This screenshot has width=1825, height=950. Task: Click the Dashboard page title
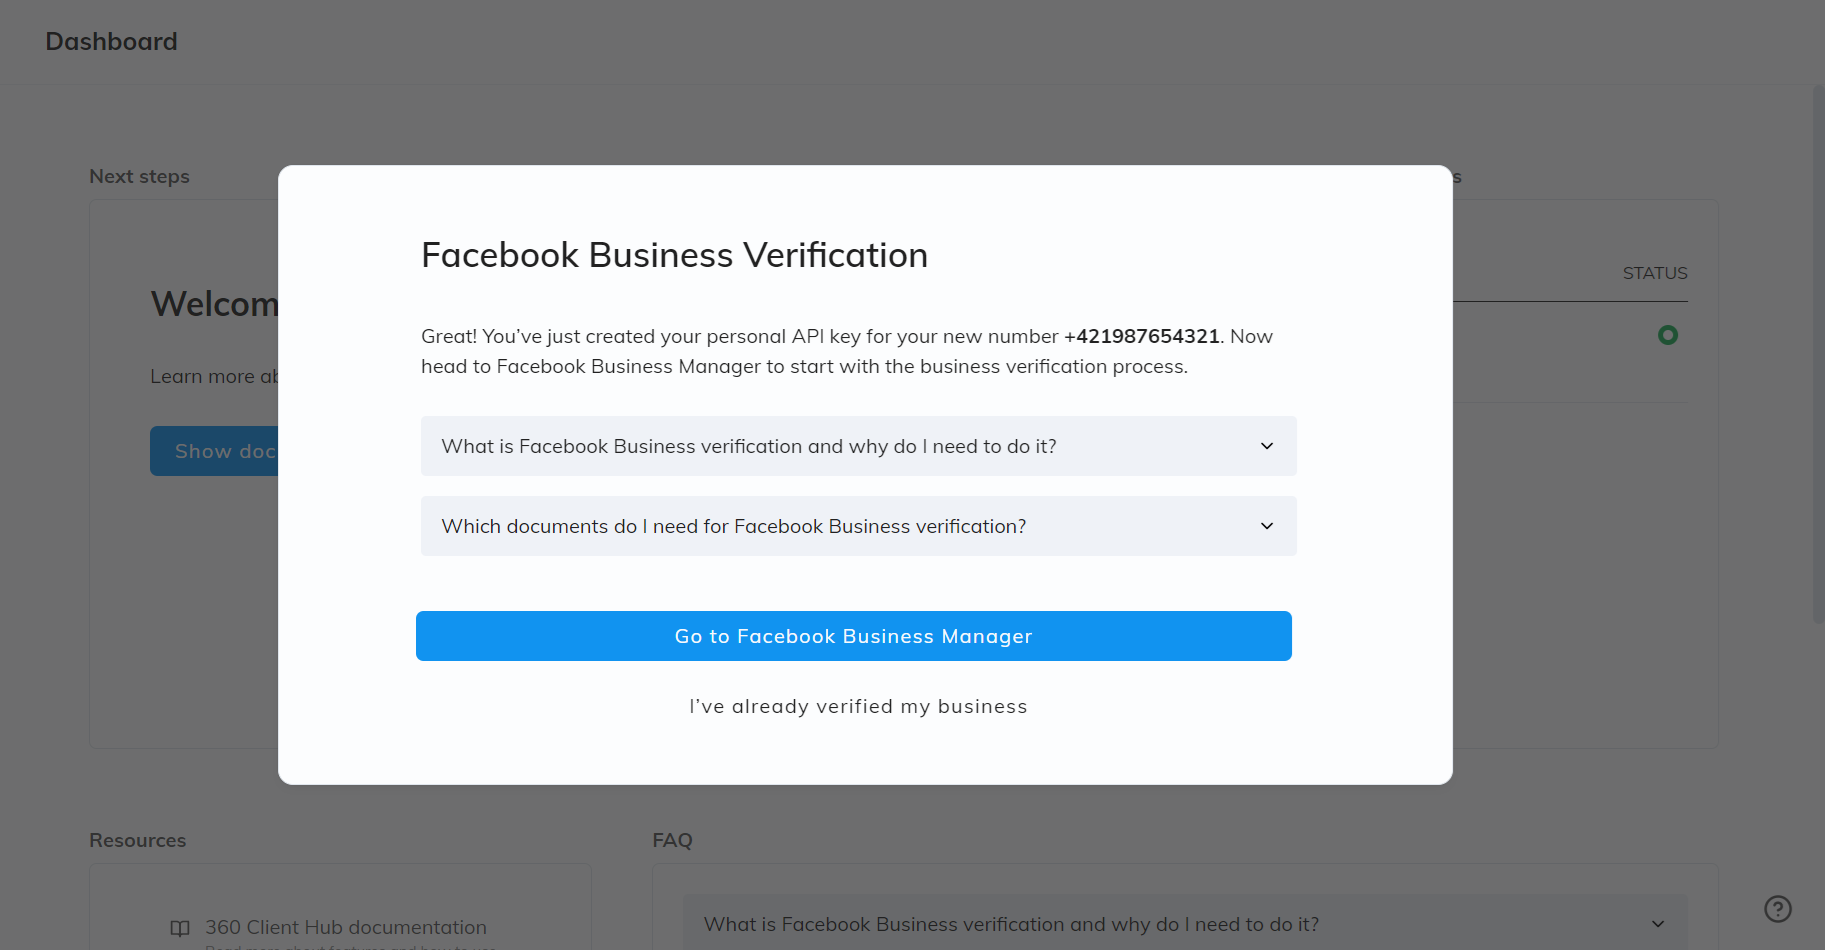point(111,42)
